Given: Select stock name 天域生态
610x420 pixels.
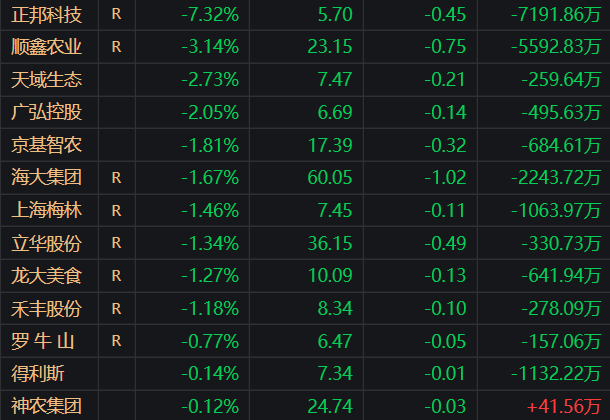Looking at the screenshot, I should (x=46, y=80).
